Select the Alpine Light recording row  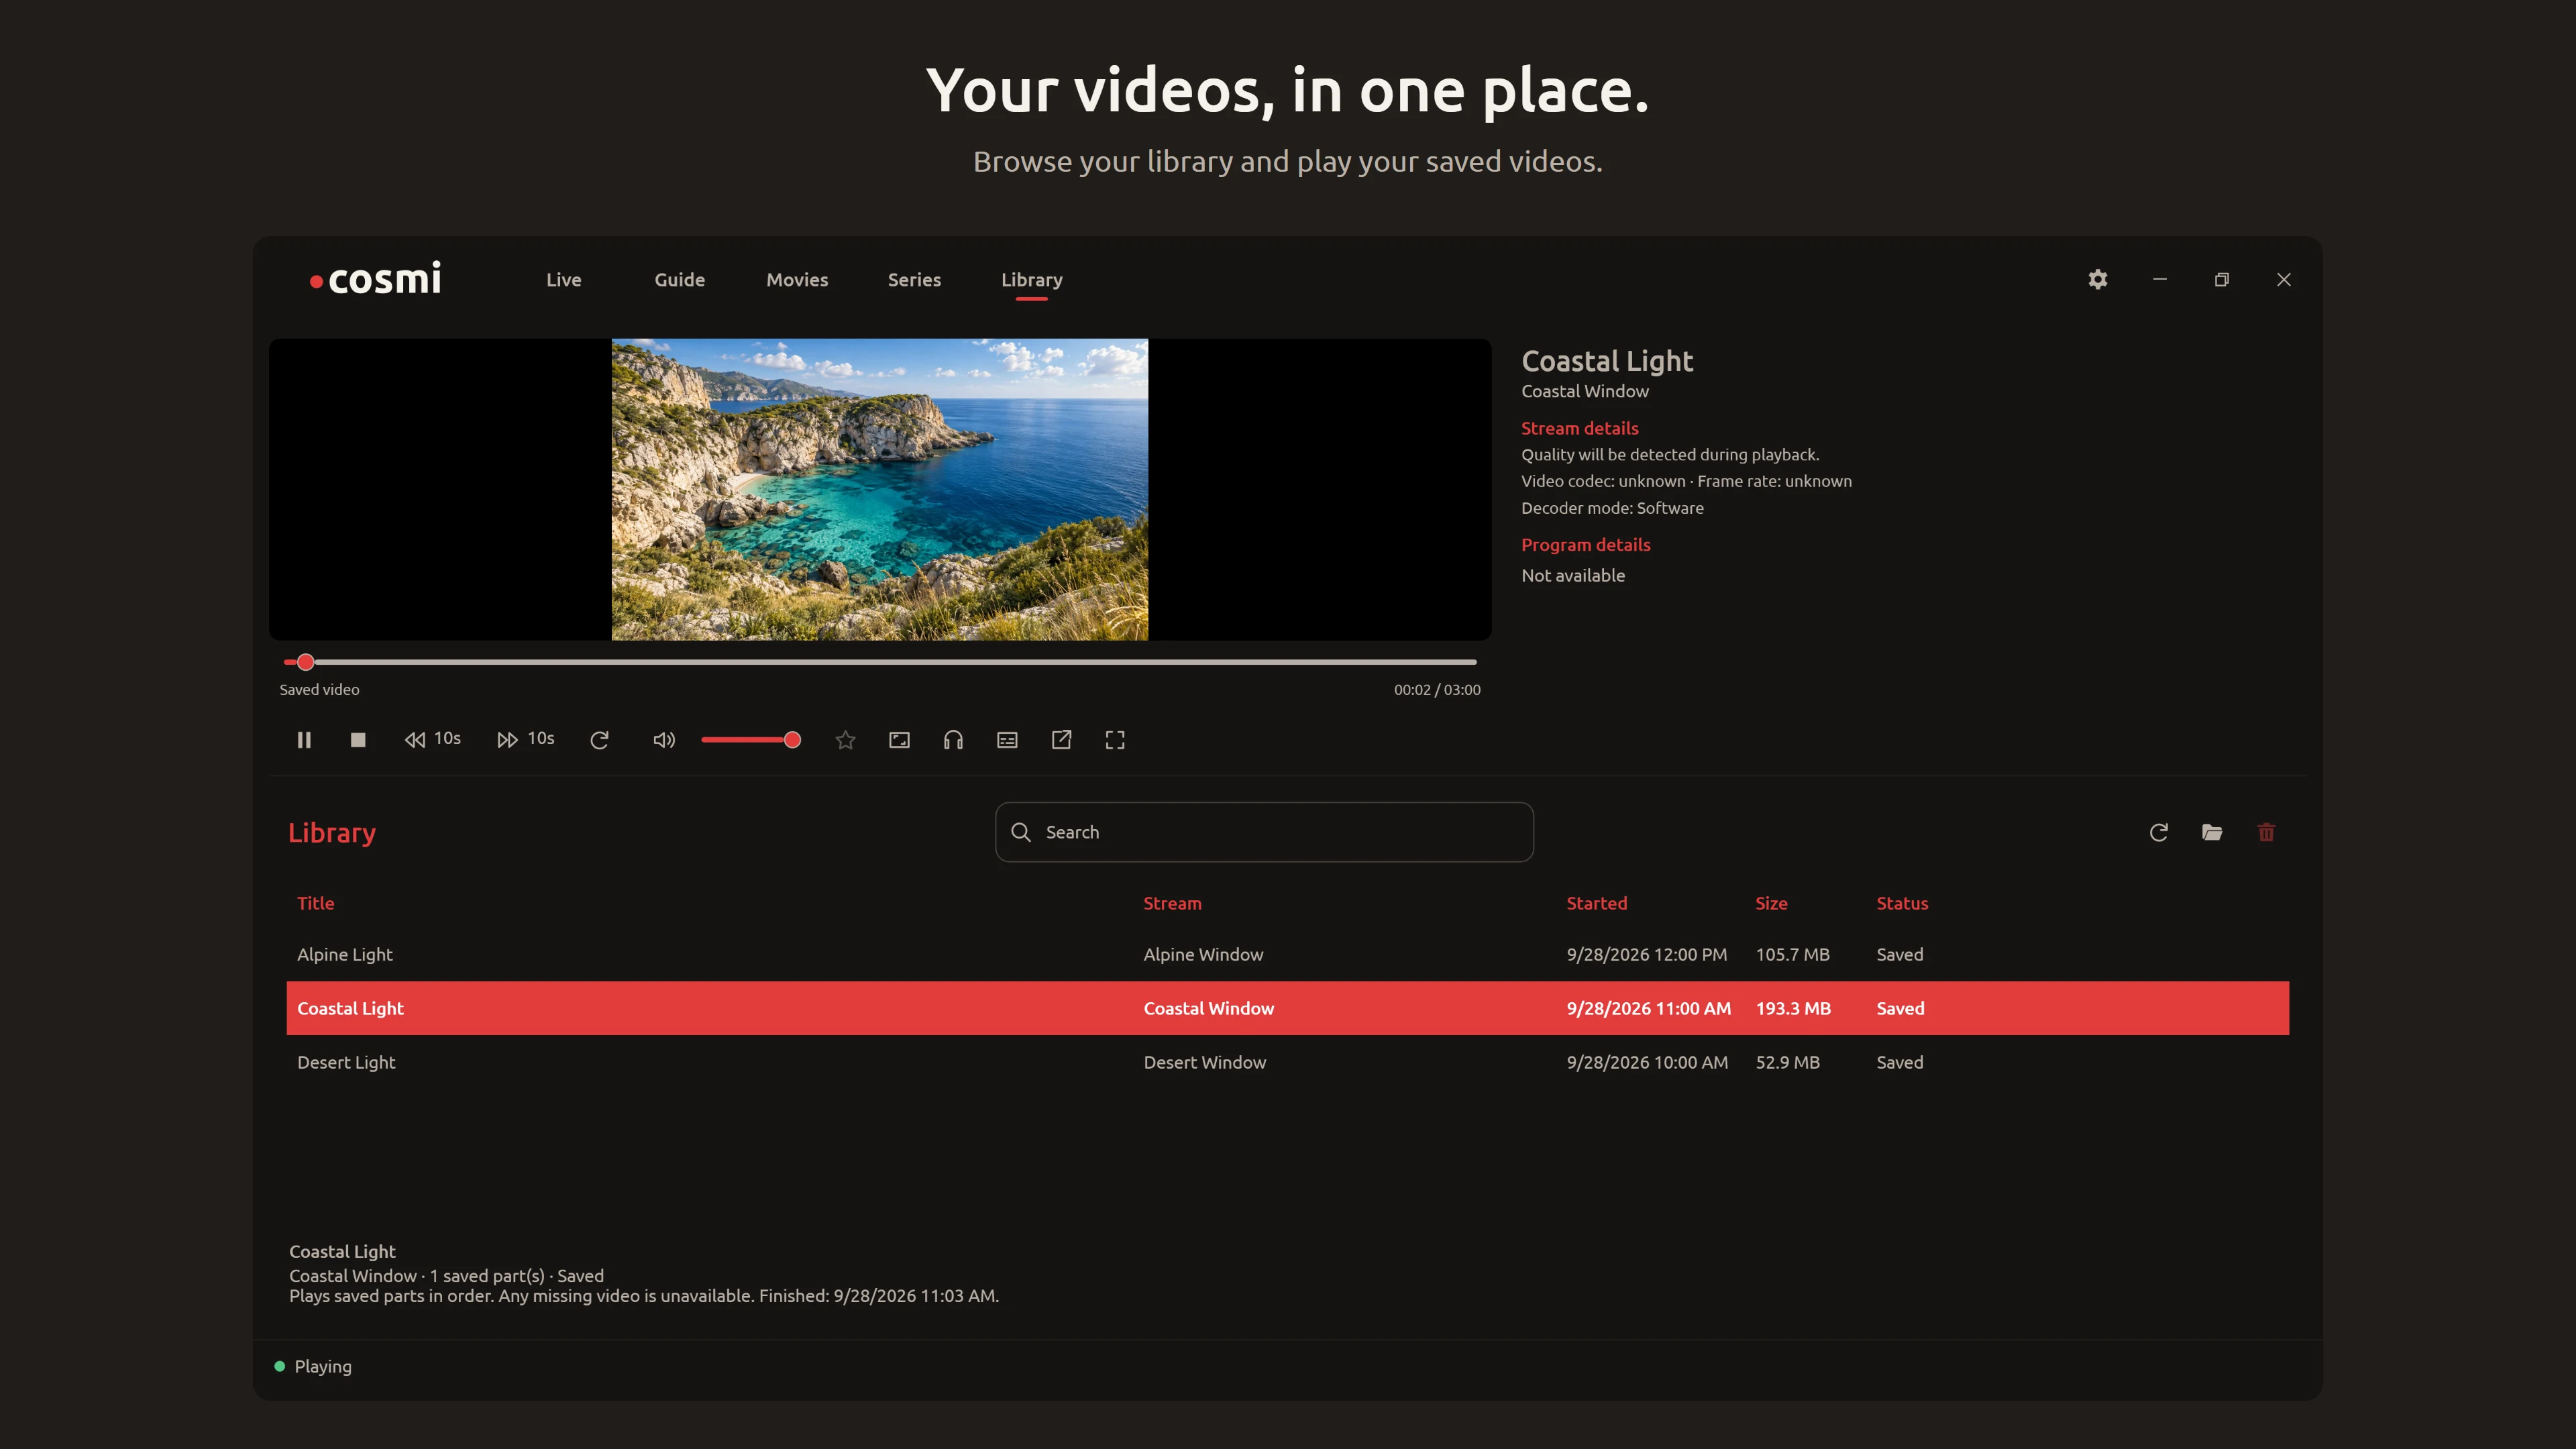coord(1288,954)
